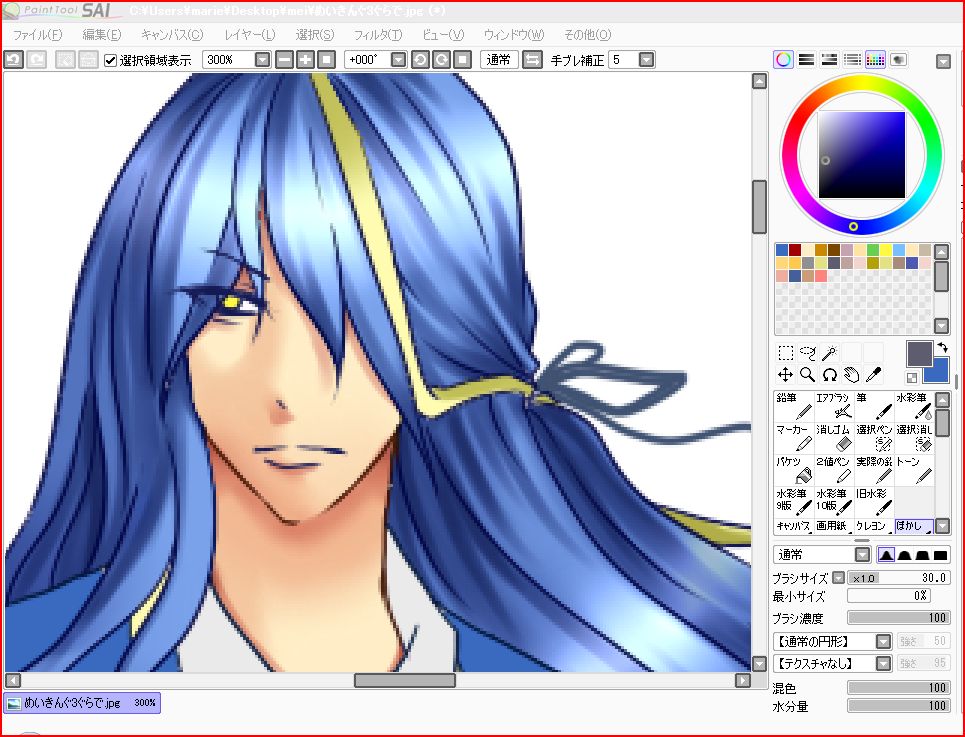Click the gray foreground color box
Viewport: 965px width, 737px height.
pos(917,353)
